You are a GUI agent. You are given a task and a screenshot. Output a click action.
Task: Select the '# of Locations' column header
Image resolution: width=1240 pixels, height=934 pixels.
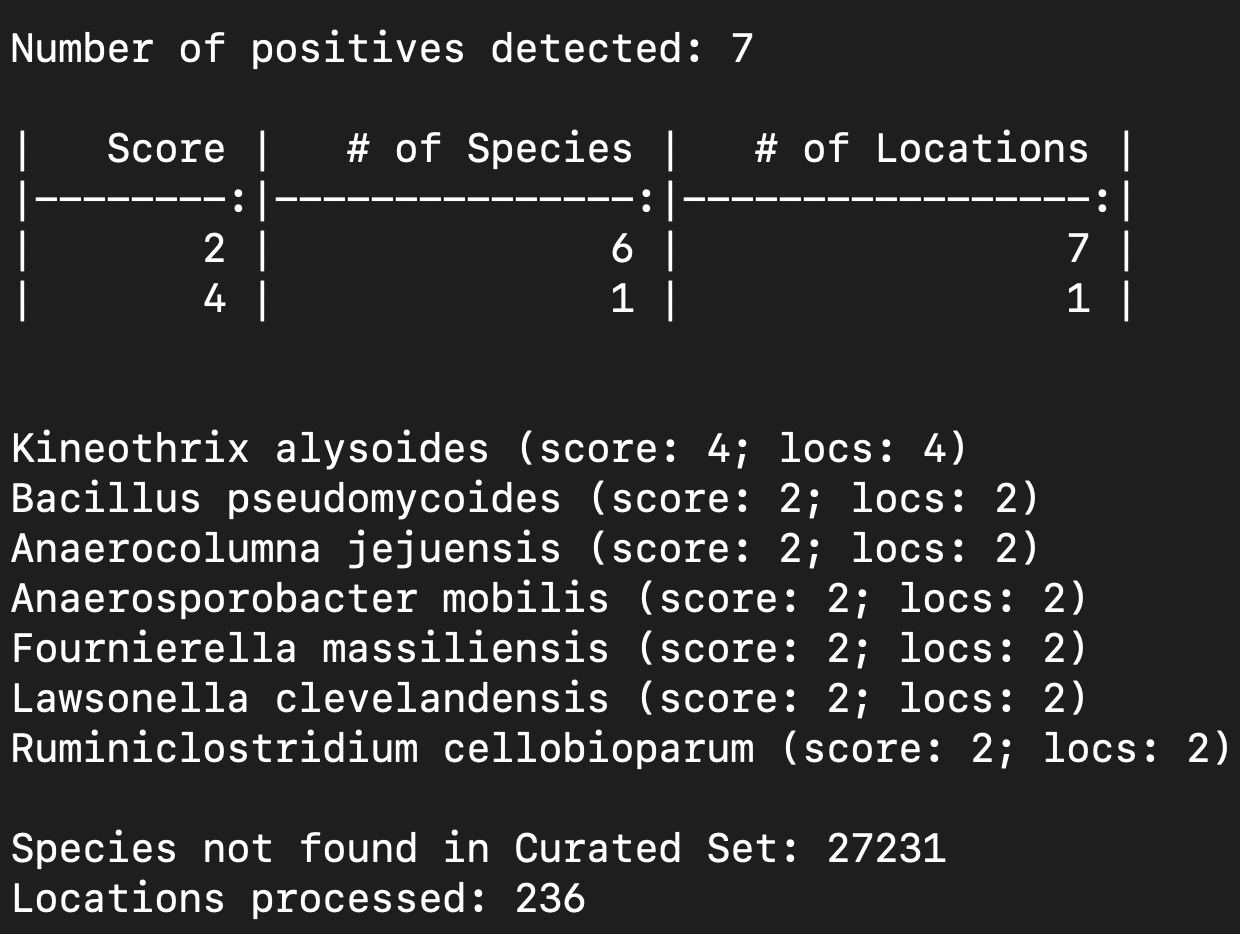(x=922, y=149)
